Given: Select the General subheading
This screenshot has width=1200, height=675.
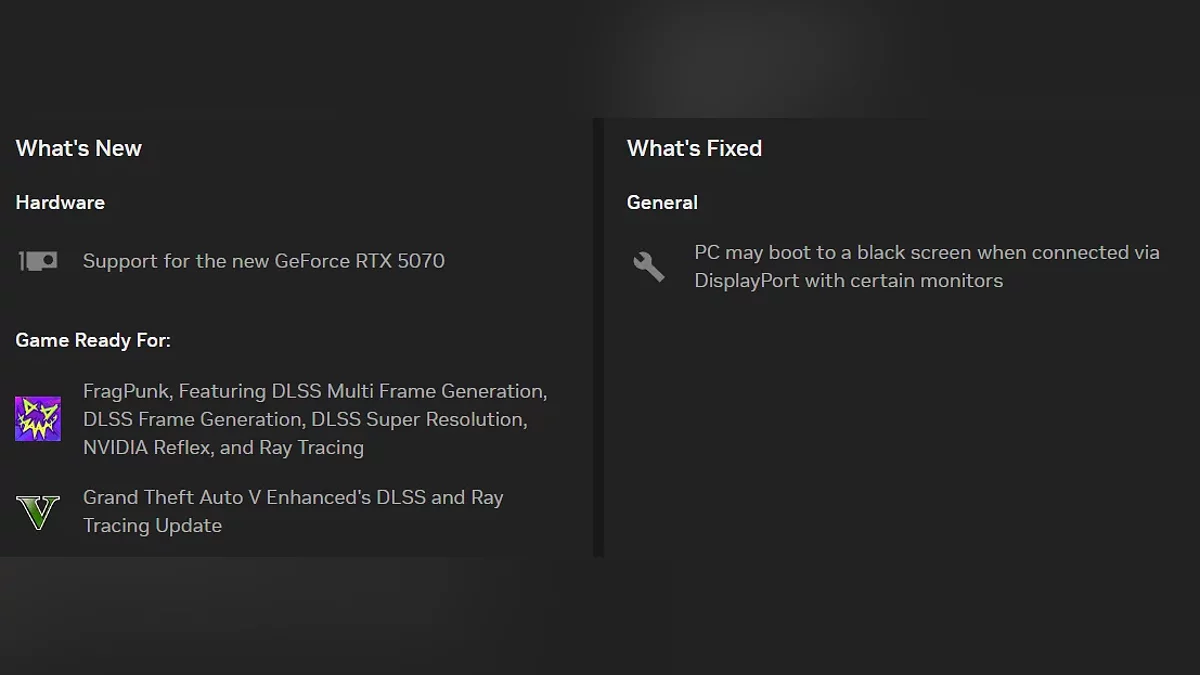Looking at the screenshot, I should point(662,202).
